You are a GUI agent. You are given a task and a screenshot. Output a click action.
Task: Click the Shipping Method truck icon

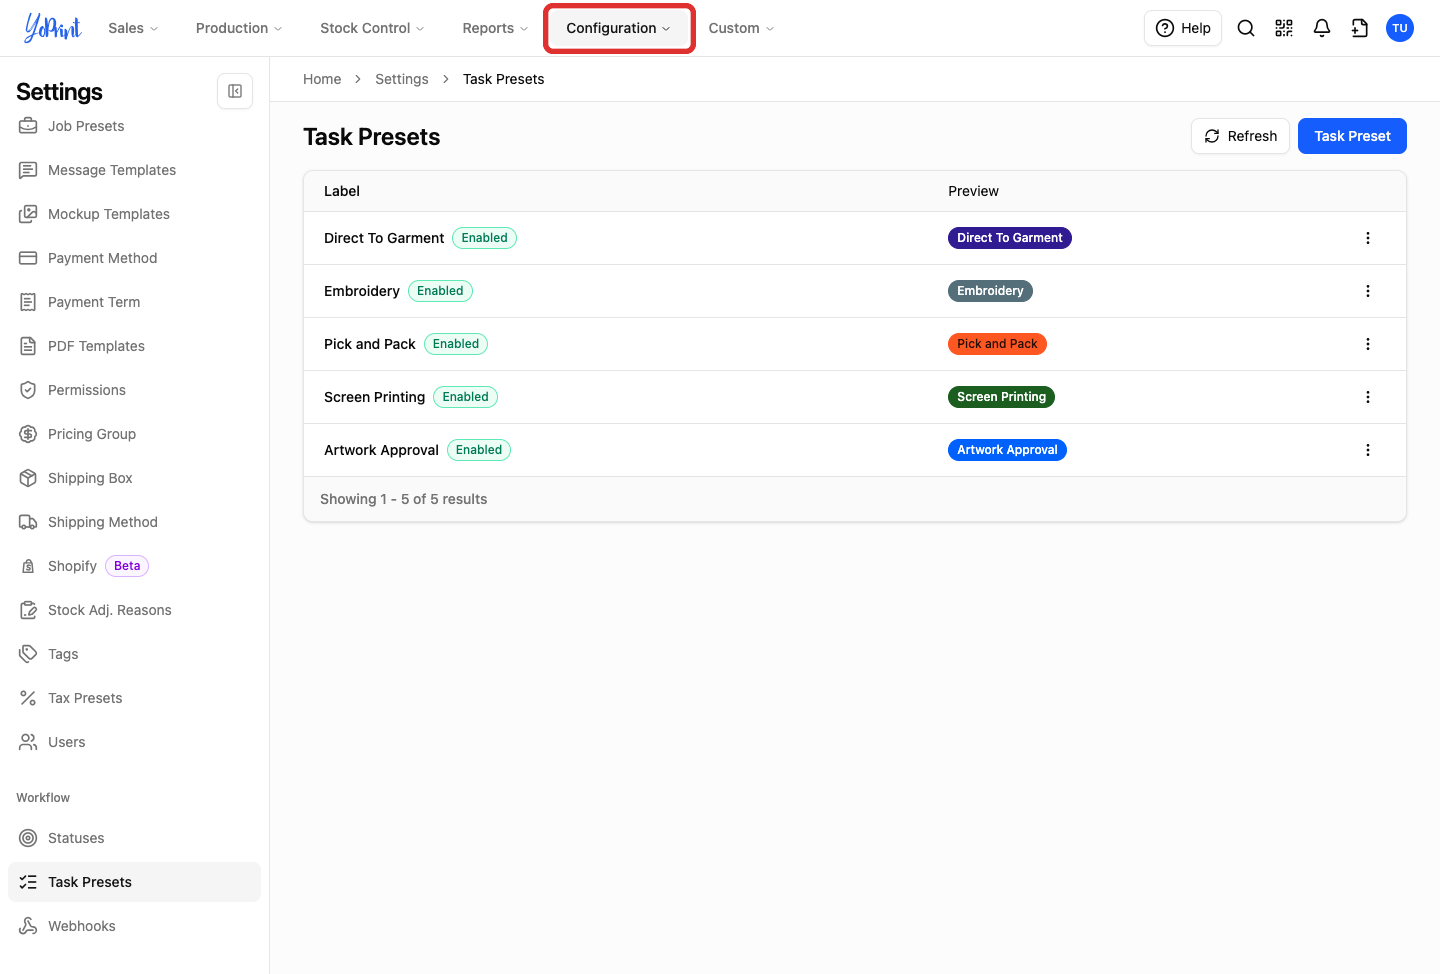(28, 522)
